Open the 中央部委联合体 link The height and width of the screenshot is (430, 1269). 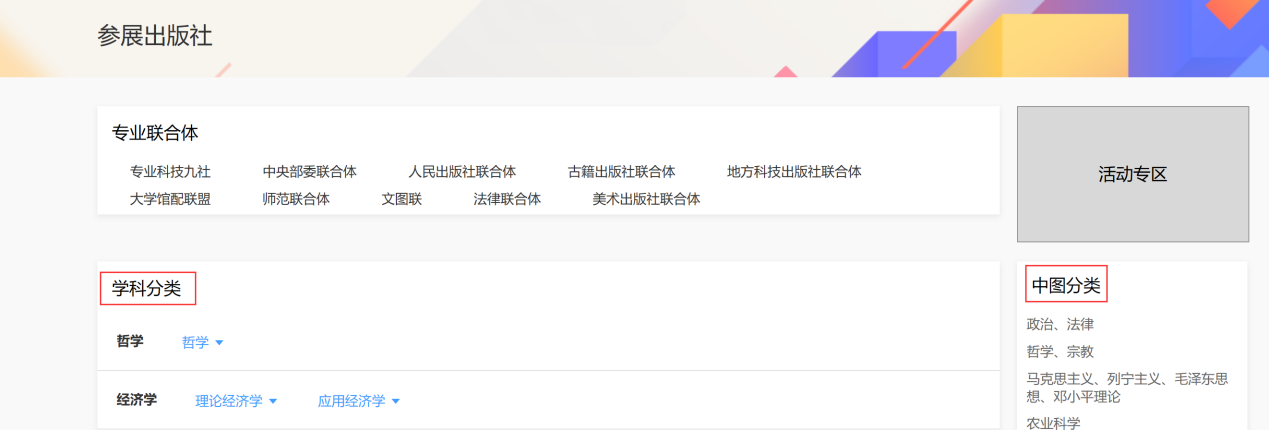309,172
